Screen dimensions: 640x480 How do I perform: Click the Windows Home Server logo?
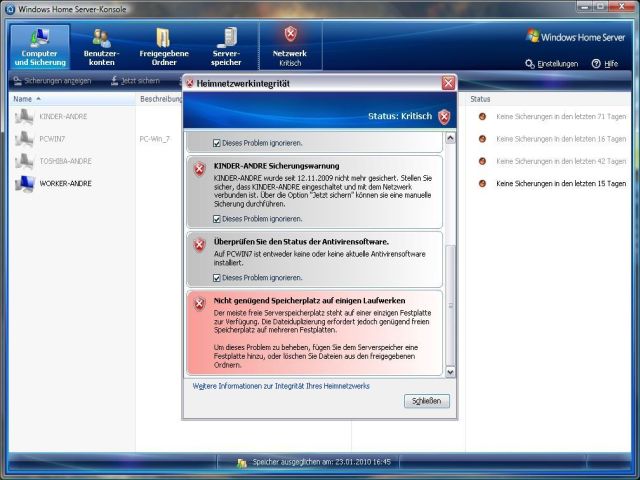pos(576,37)
